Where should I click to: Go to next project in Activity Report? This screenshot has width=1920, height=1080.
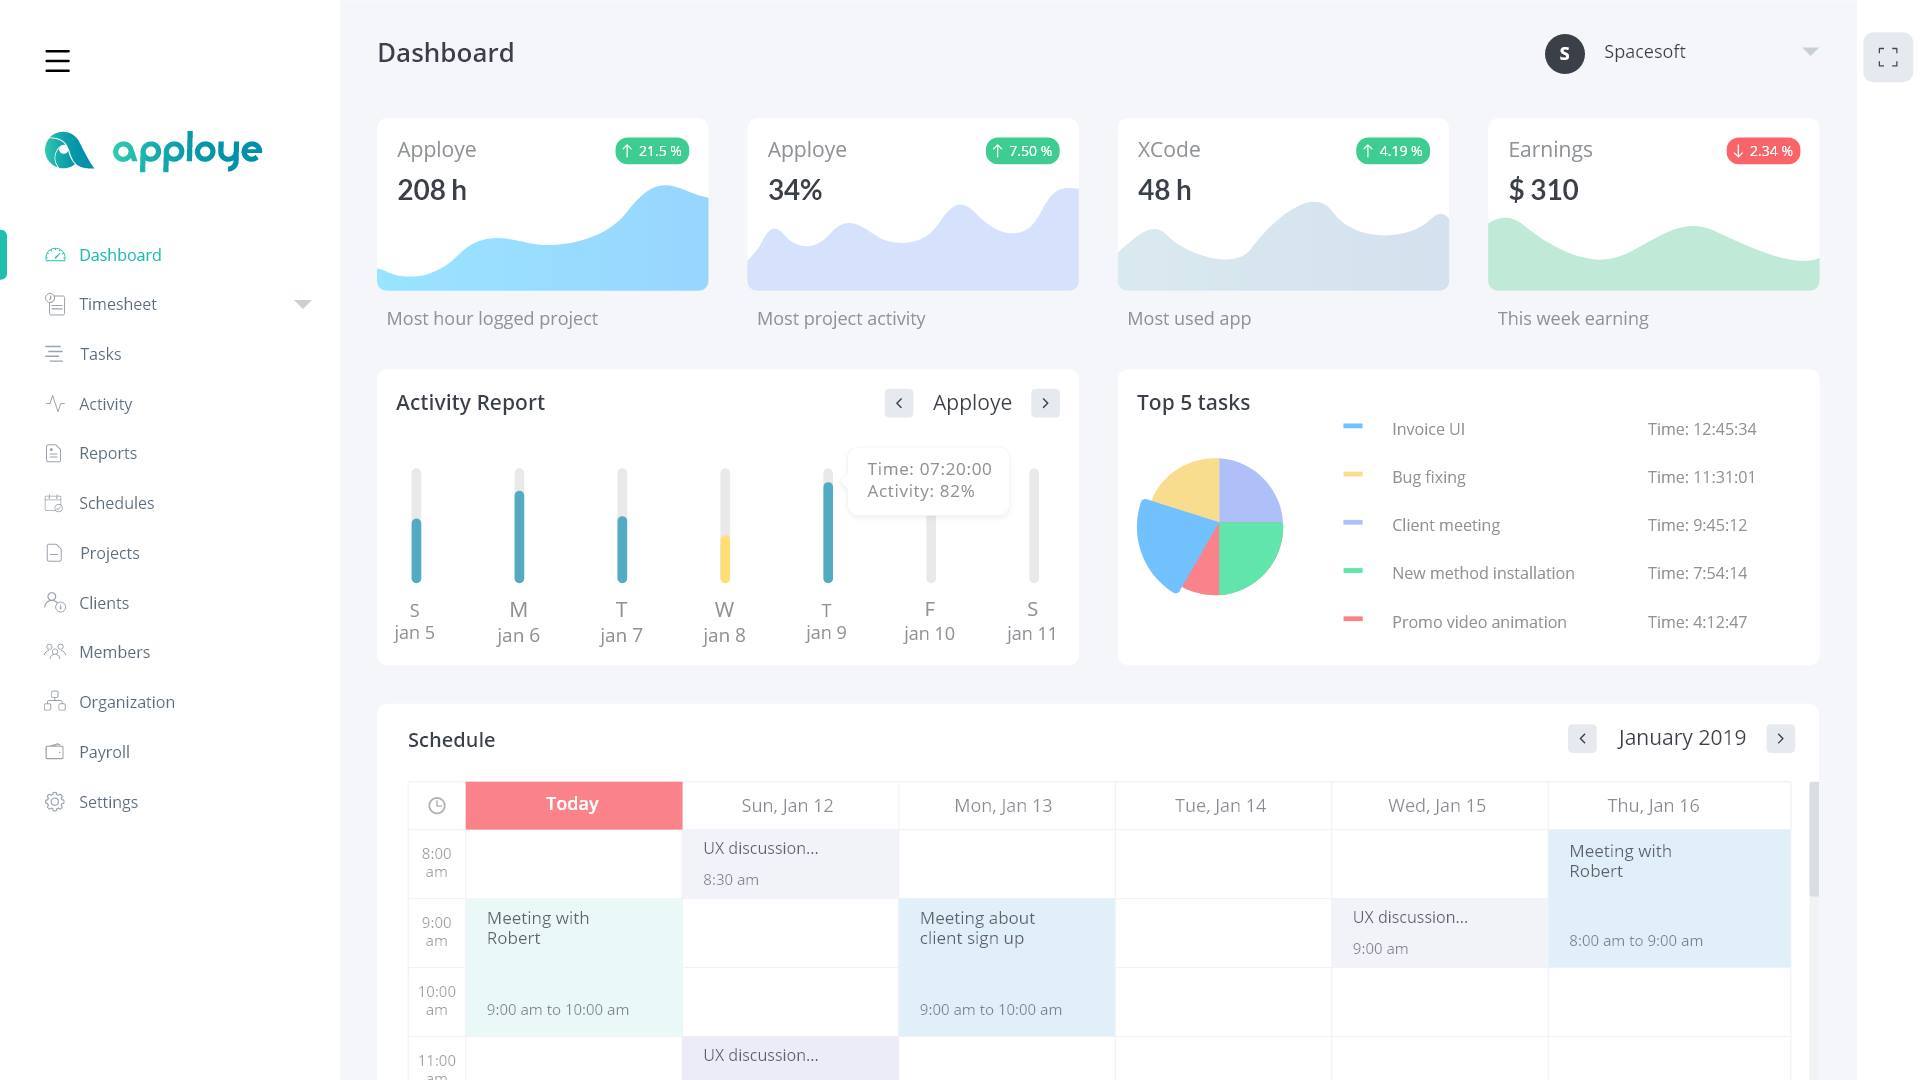(x=1045, y=403)
